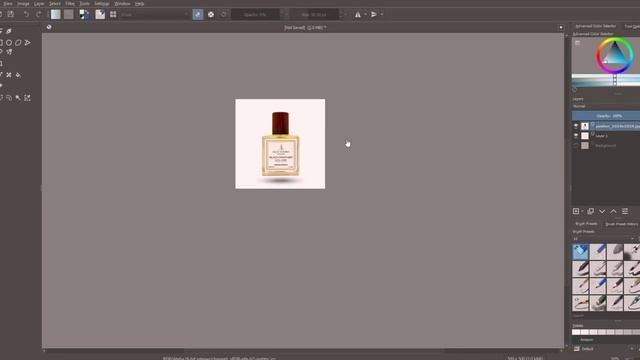The height and width of the screenshot is (360, 640).
Task: Hide the top image layer via eye icon
Action: coord(576,126)
